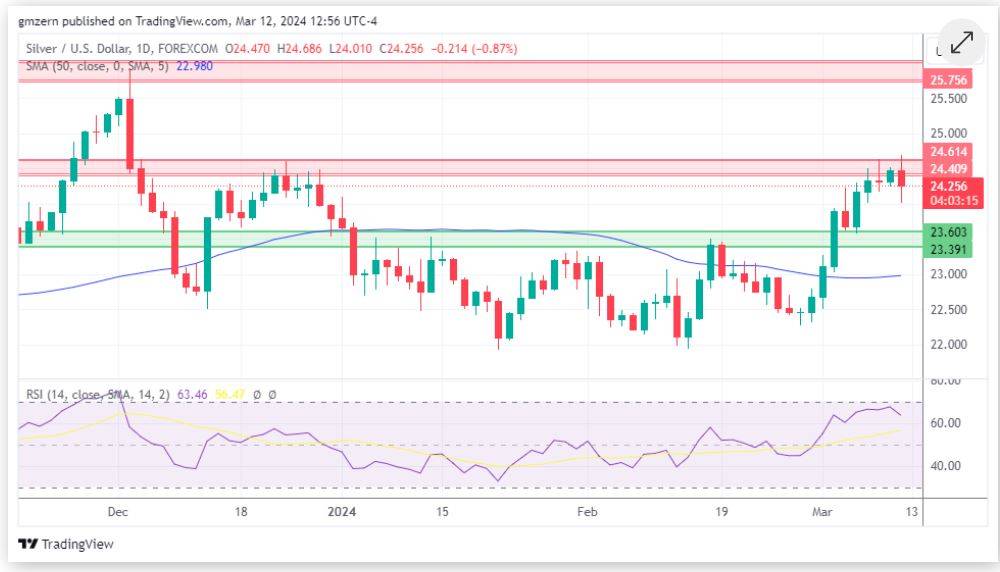The image size is (1000, 572).
Task: Click the TradingView logo icon
Action: click(x=28, y=544)
